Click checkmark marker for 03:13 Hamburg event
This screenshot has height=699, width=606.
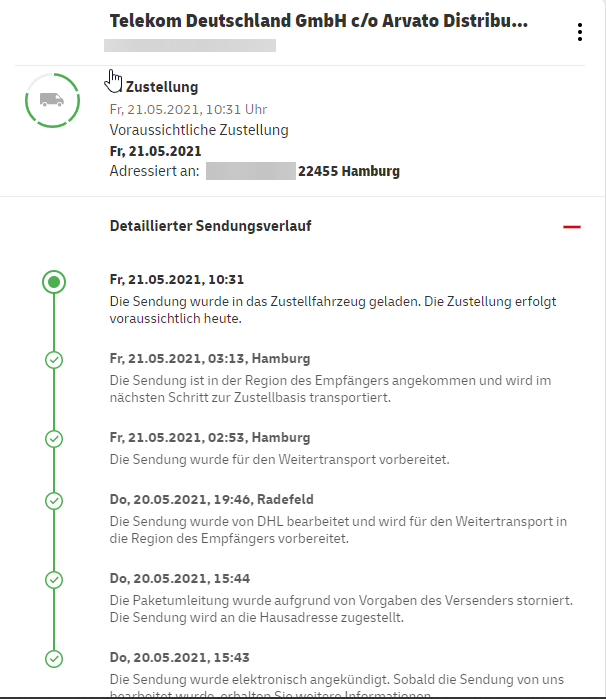click(x=54, y=360)
